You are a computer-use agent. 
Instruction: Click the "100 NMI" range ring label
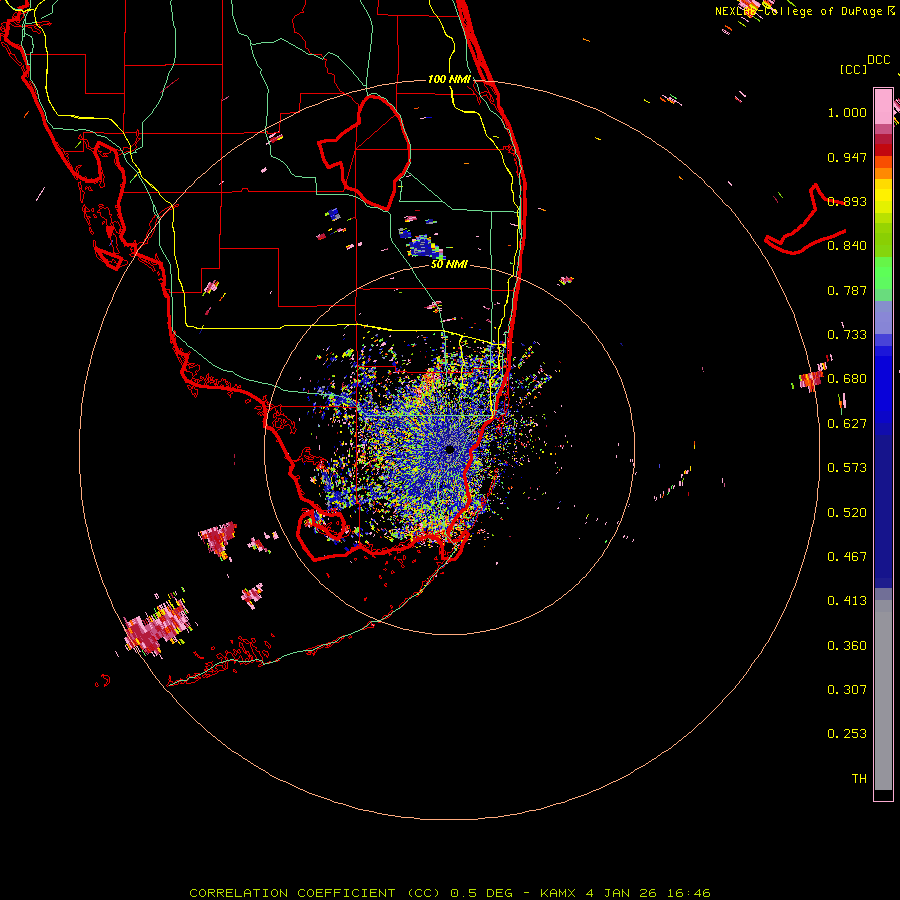[x=449, y=79]
